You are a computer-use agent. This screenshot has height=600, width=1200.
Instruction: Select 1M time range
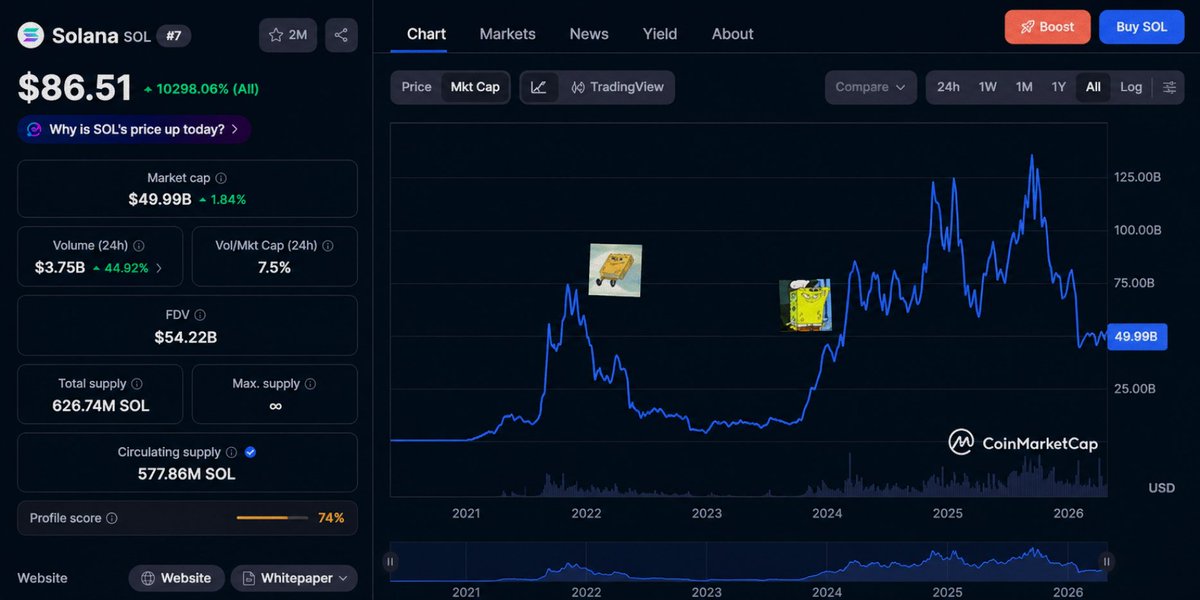[x=1024, y=87]
